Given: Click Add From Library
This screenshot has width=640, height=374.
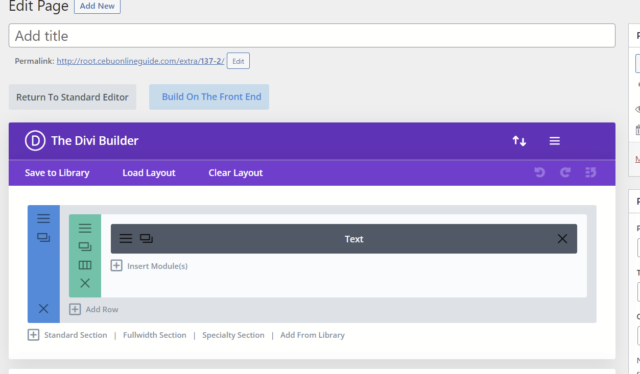Looking at the screenshot, I should 312,335.
